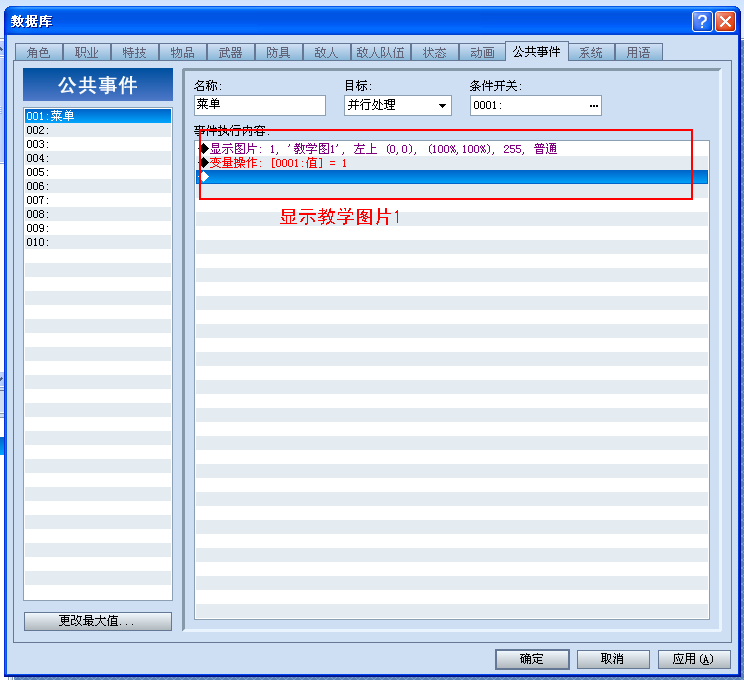Confirm with the 确定 button
Screen dimensions: 744x680
point(532,659)
